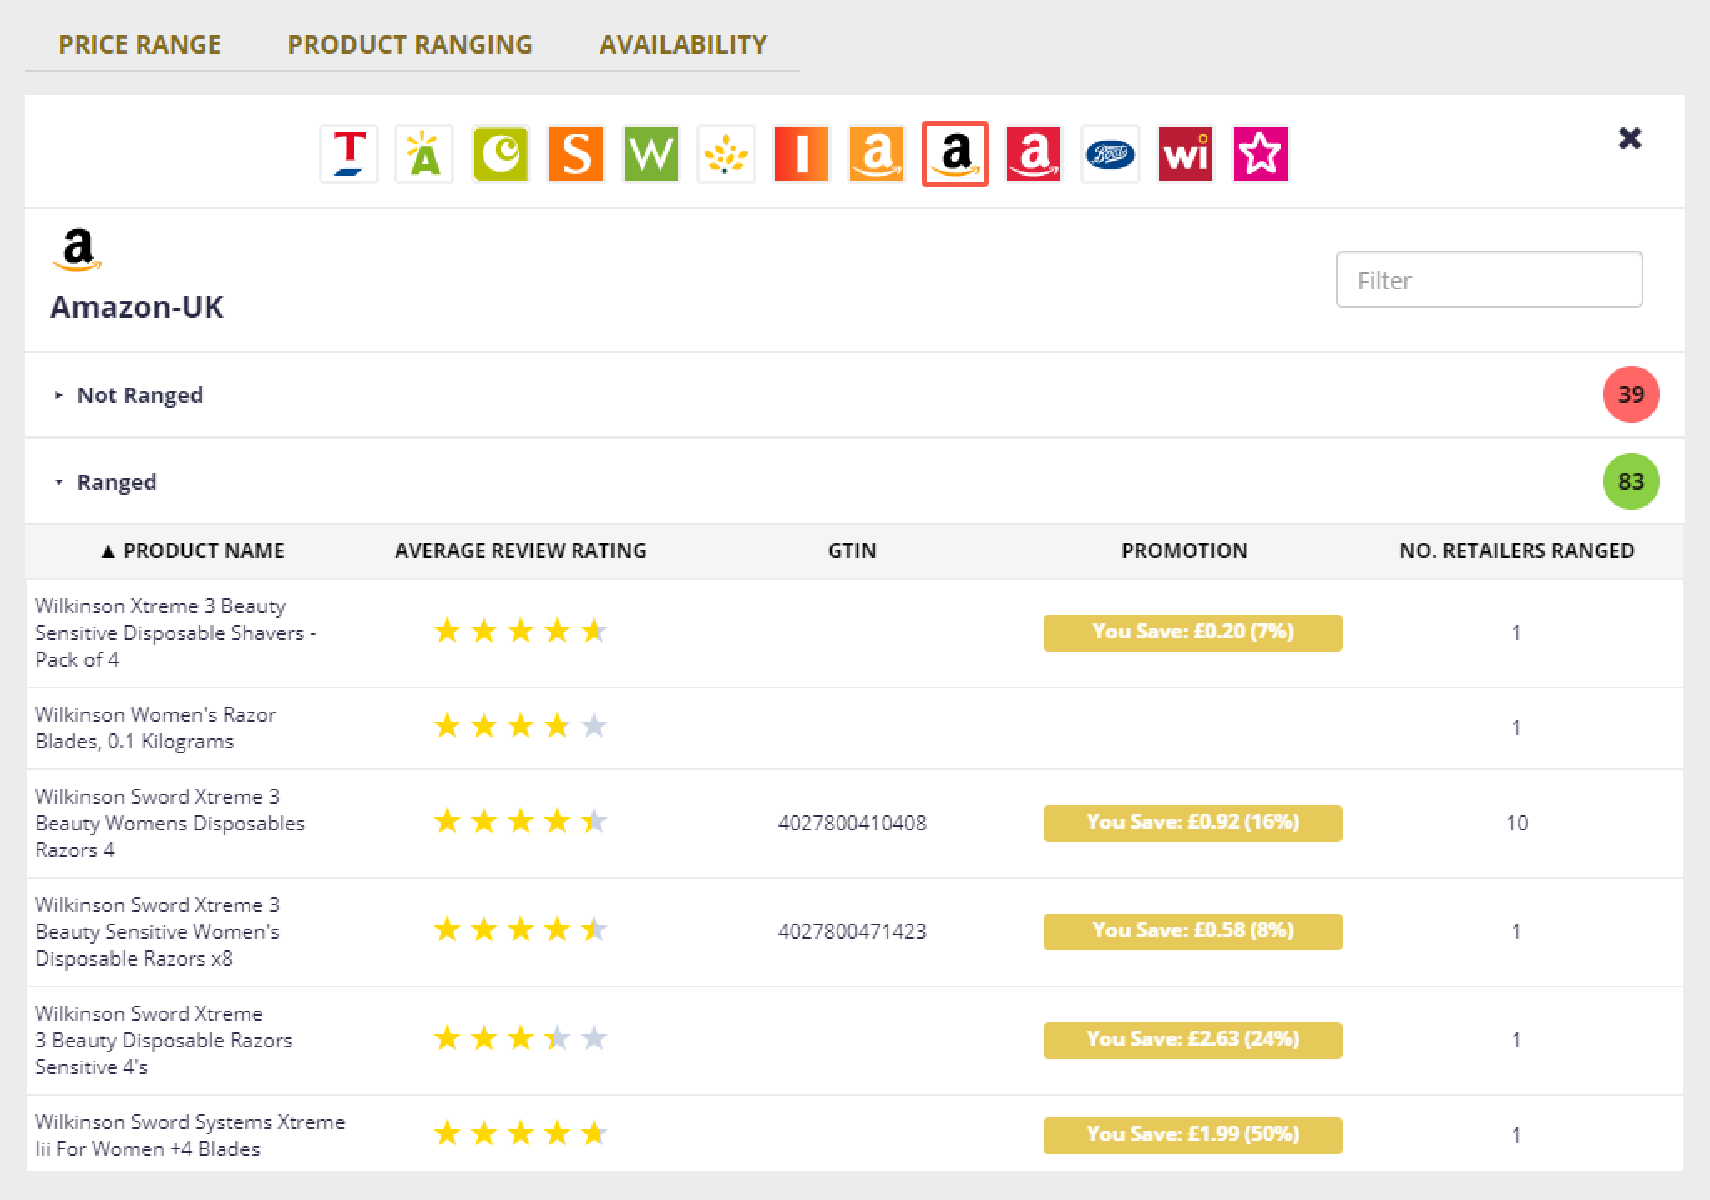Select the red-background Amazon icon
The image size is (1710, 1200).
point(1033,154)
